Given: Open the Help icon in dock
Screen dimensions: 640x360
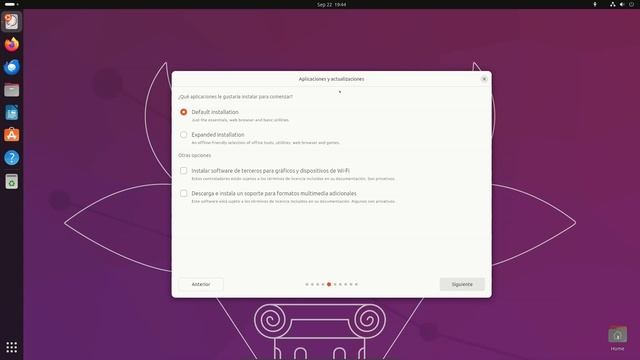Looking at the screenshot, I should coord(11,158).
